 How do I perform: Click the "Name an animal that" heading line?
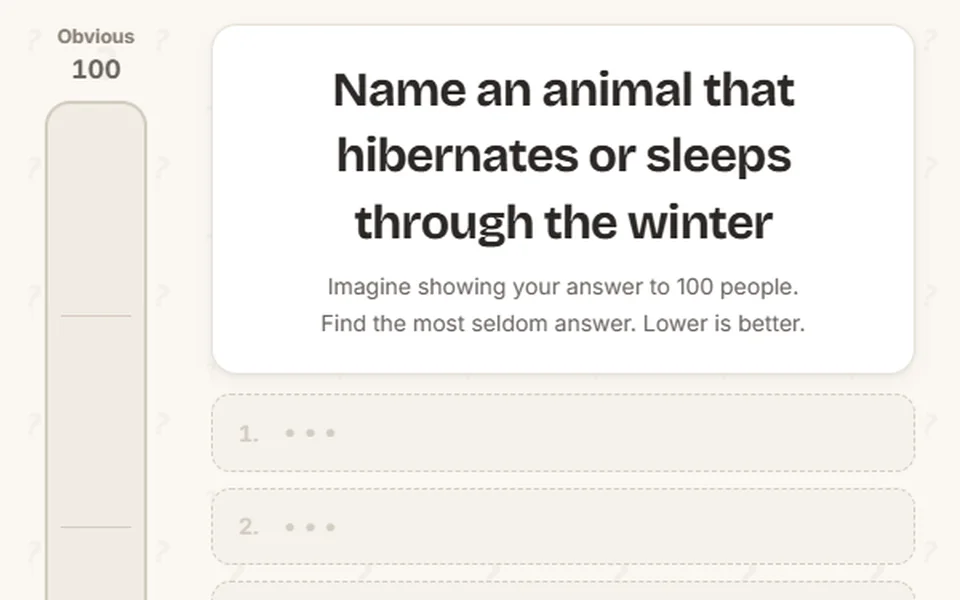point(564,90)
